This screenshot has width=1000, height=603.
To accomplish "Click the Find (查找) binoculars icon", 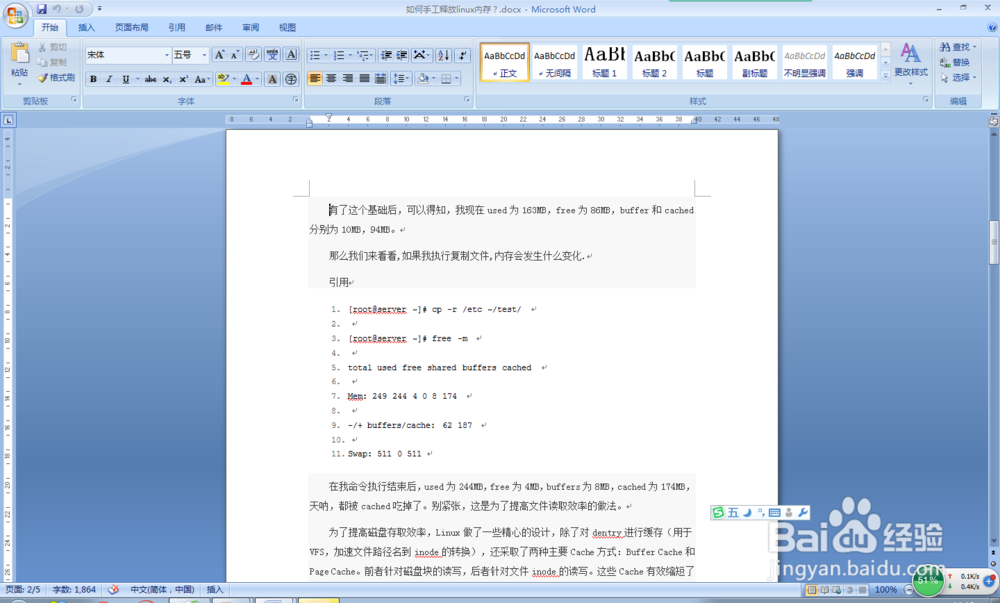I will coord(945,47).
